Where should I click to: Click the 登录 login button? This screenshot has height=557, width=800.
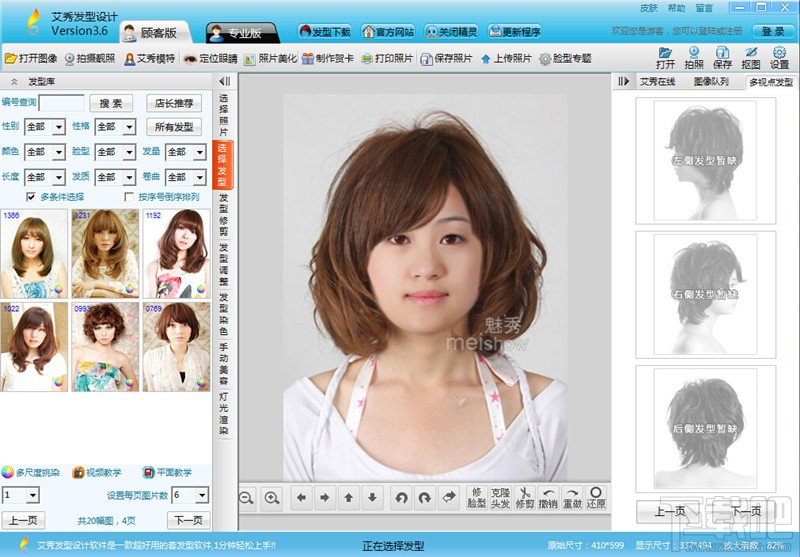[x=773, y=32]
